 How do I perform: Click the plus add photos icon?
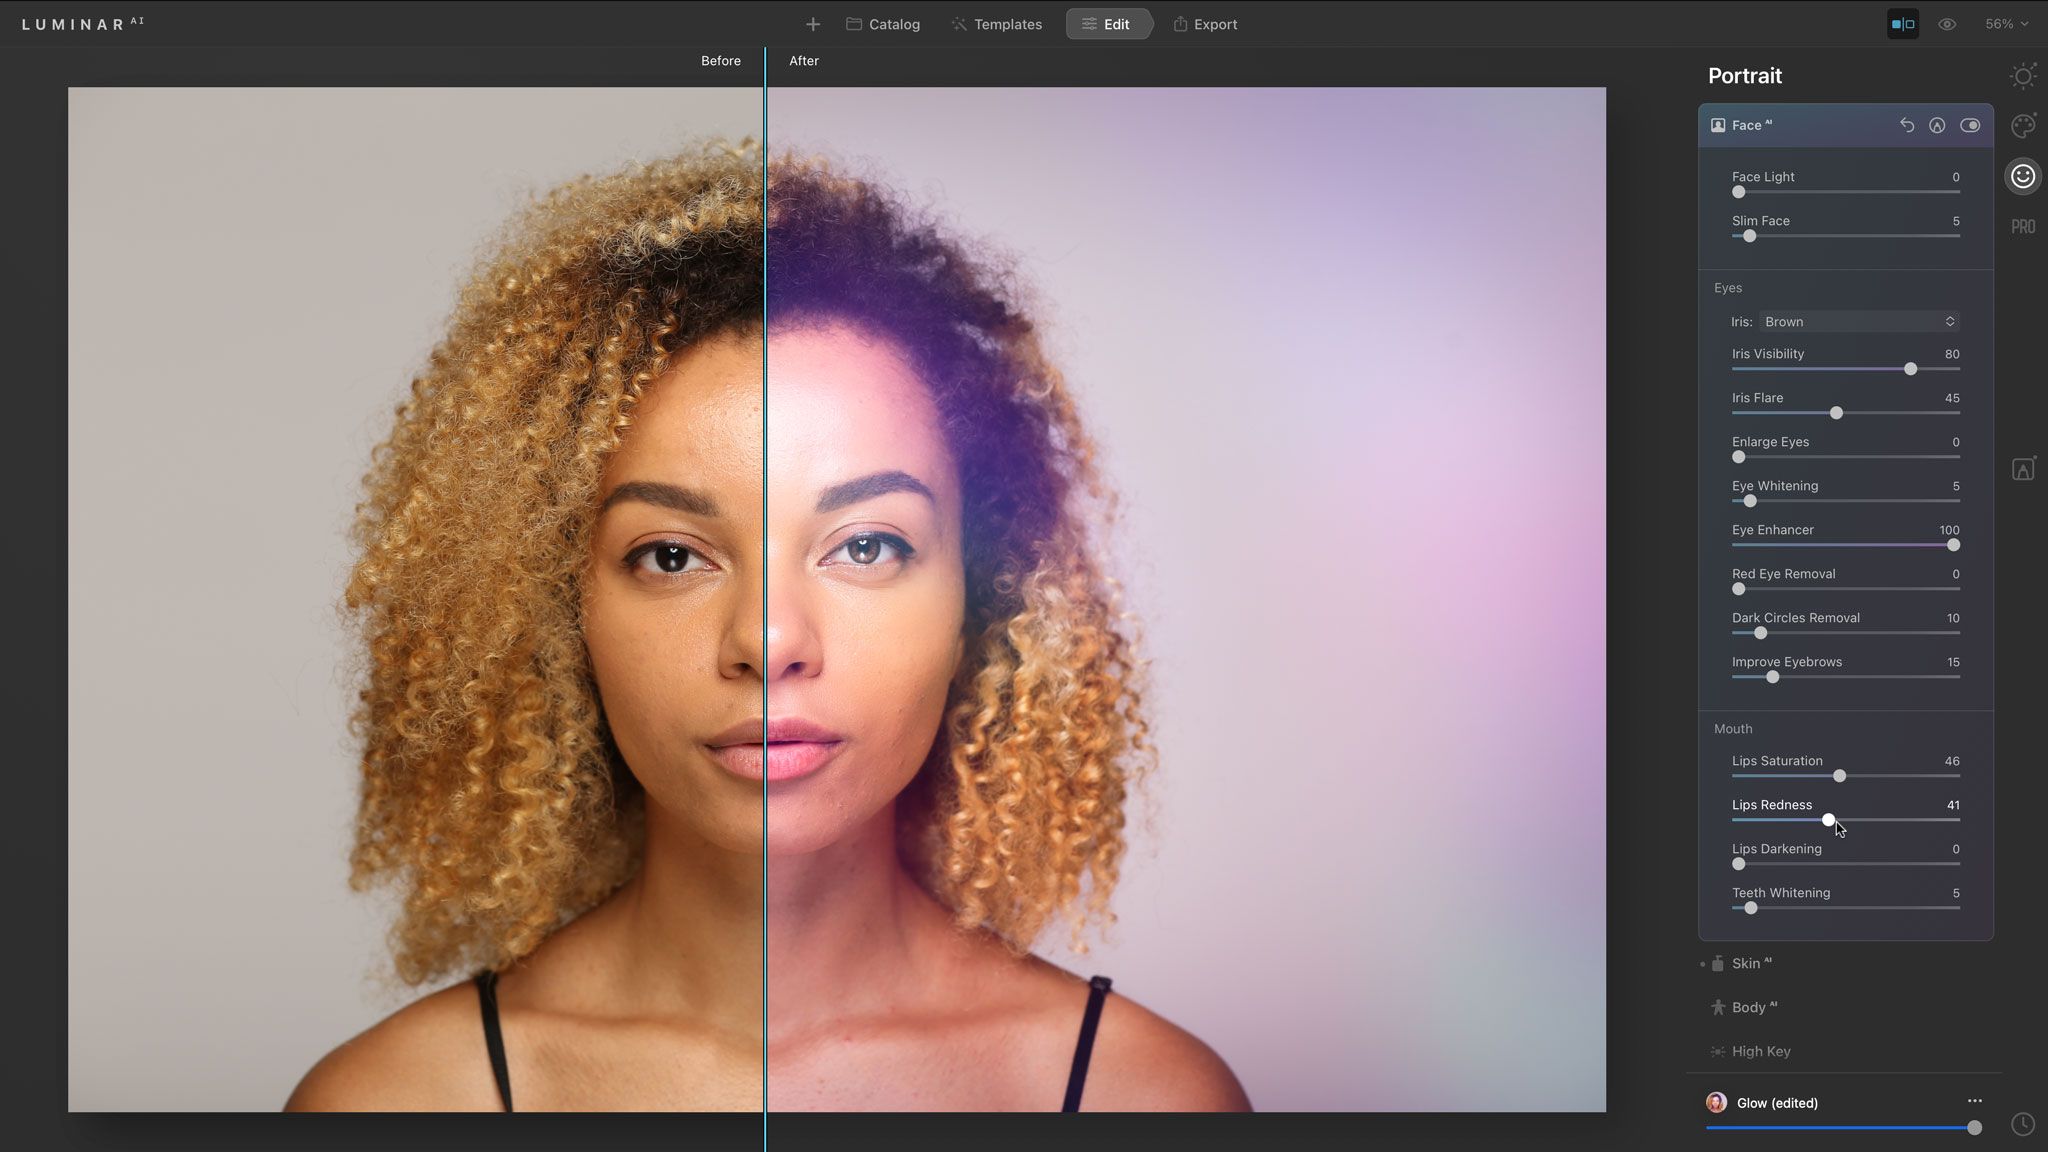813,24
